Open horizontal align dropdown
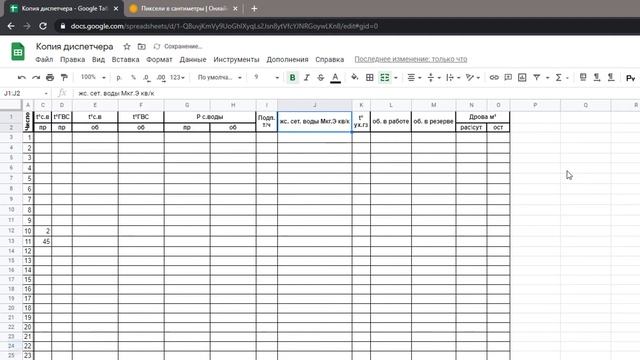Viewport: 640px width, 360px height. (x=414, y=78)
